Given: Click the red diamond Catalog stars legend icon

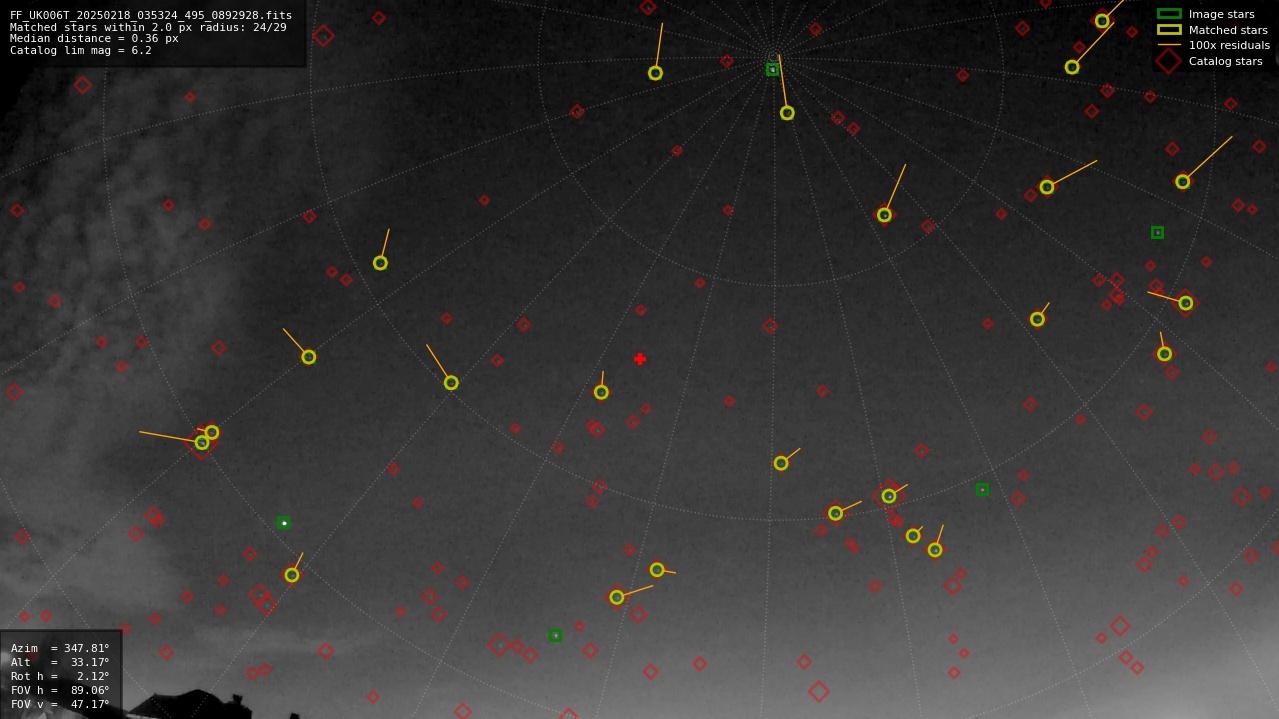Looking at the screenshot, I should (1169, 61).
